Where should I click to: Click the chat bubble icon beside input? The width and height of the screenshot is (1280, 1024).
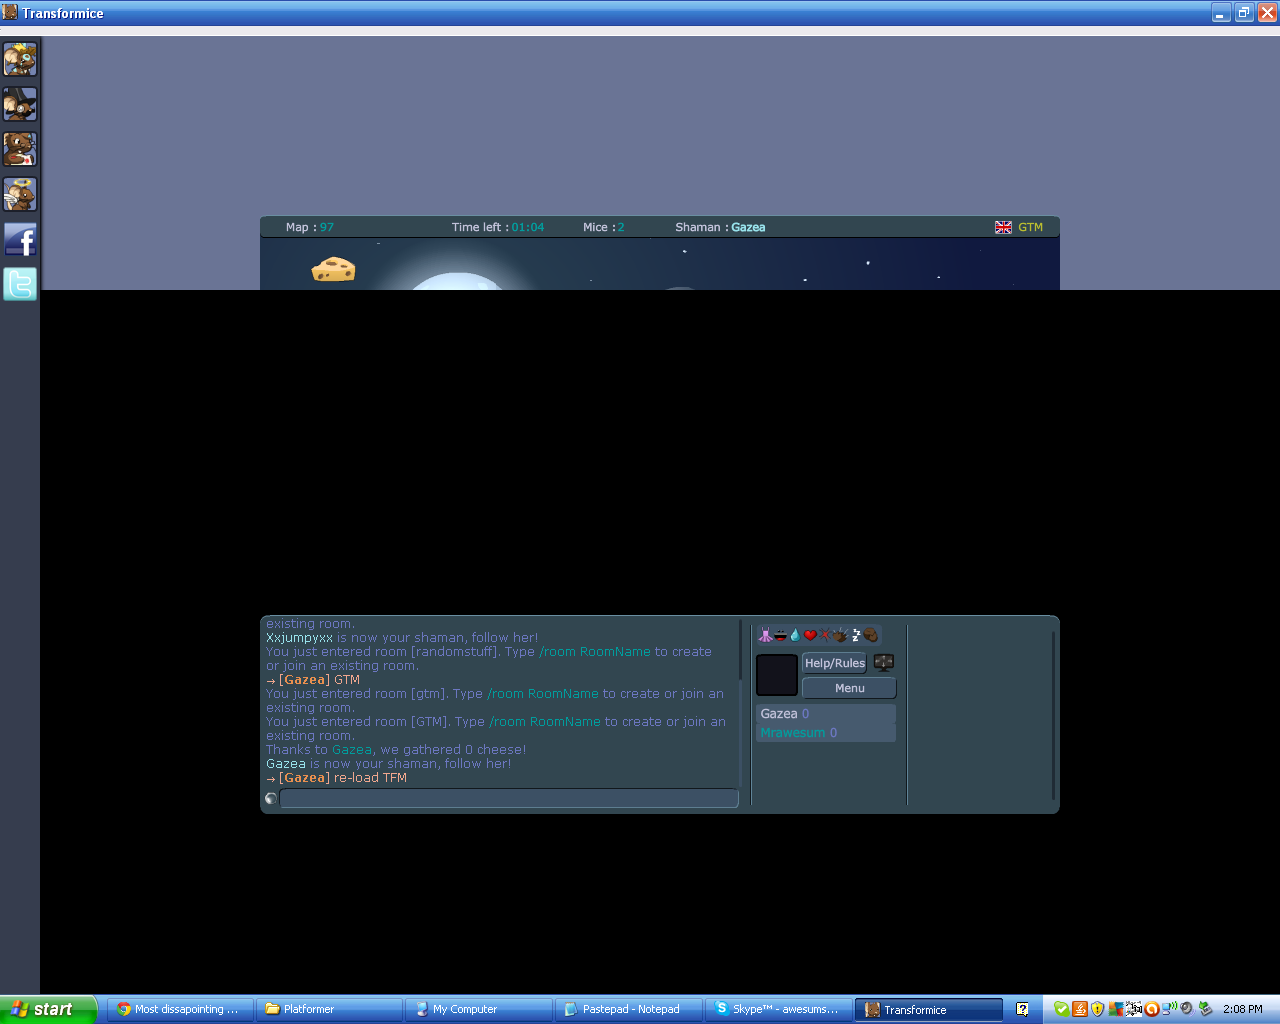[x=271, y=798]
